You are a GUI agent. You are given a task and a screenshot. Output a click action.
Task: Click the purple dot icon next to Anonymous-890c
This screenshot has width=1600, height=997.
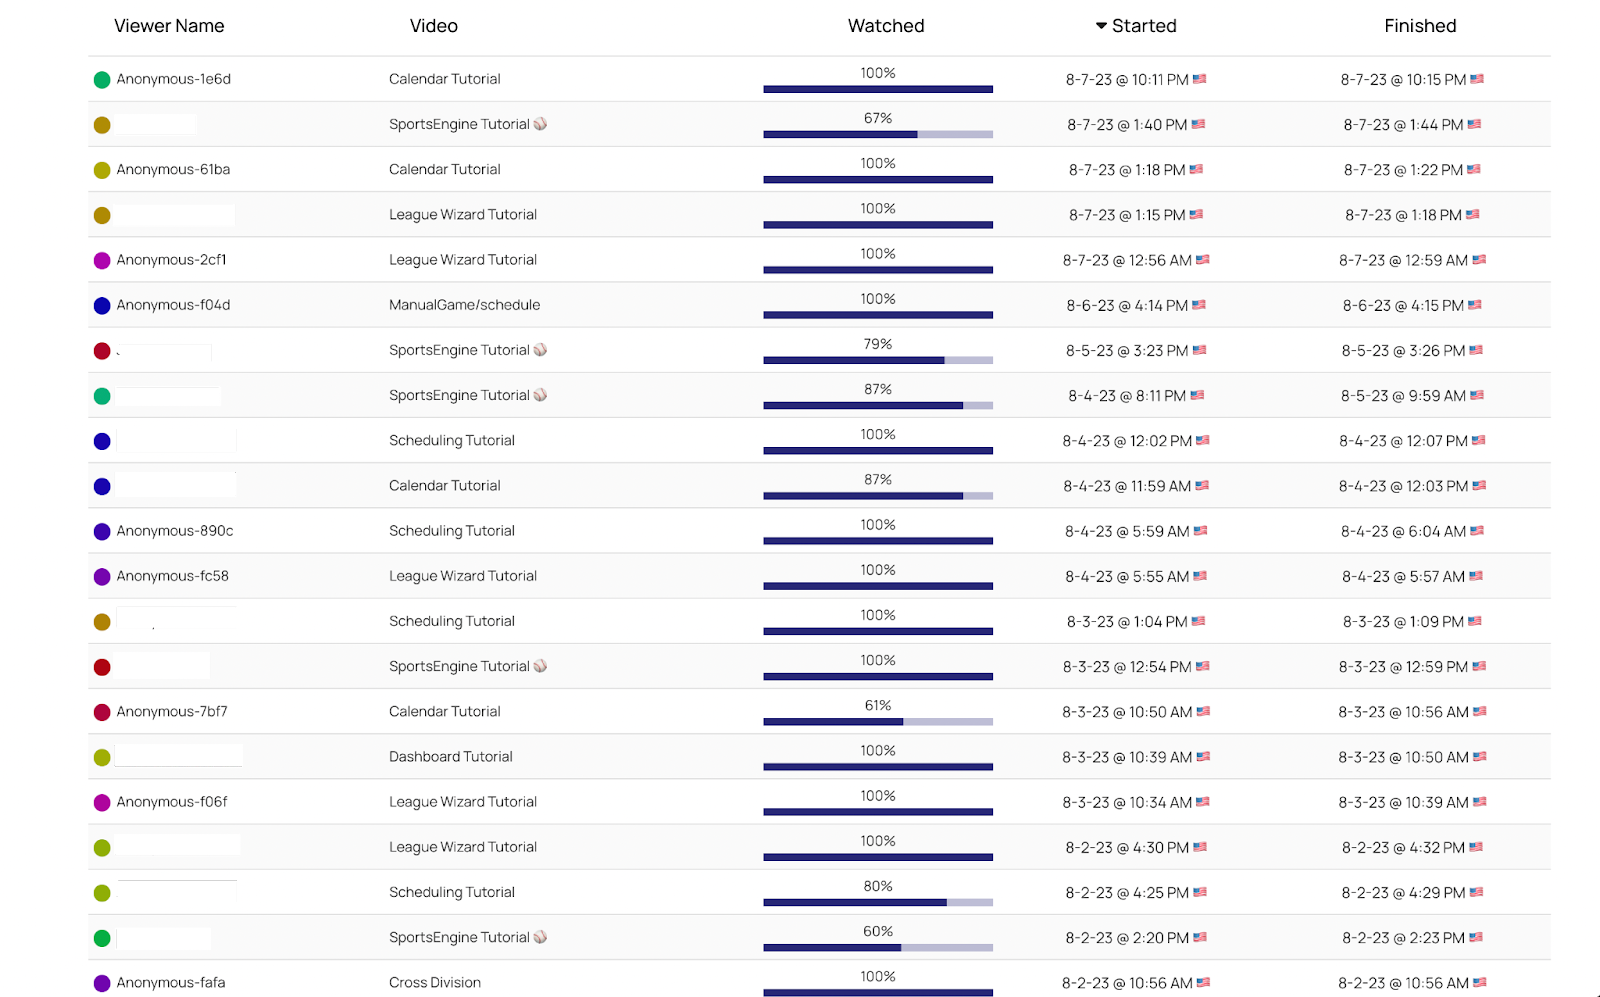pos(101,531)
